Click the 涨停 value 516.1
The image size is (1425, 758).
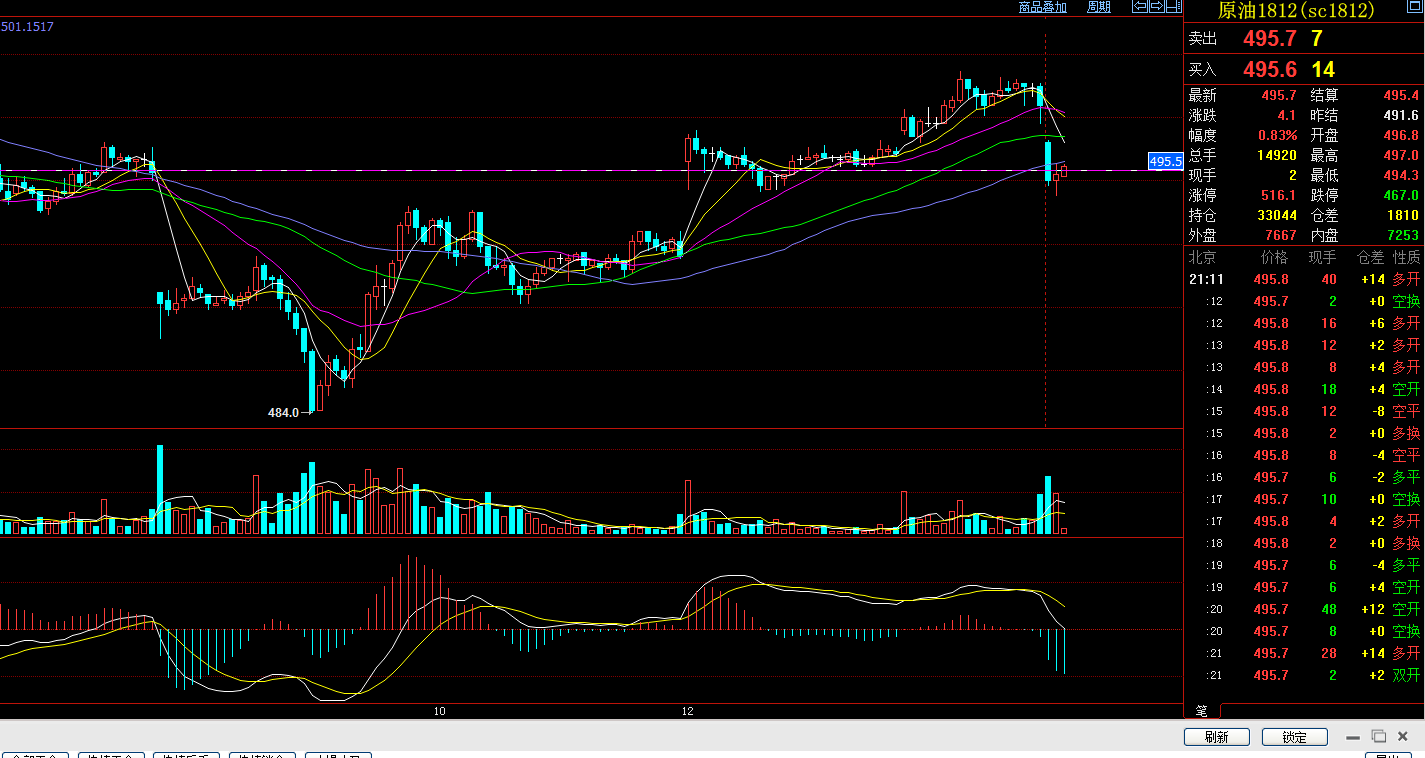click(x=1280, y=196)
